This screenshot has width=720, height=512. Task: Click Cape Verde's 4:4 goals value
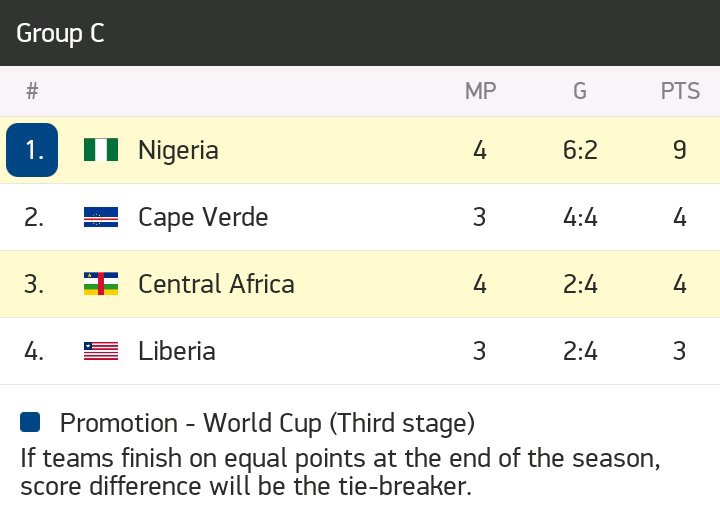pyautogui.click(x=580, y=217)
